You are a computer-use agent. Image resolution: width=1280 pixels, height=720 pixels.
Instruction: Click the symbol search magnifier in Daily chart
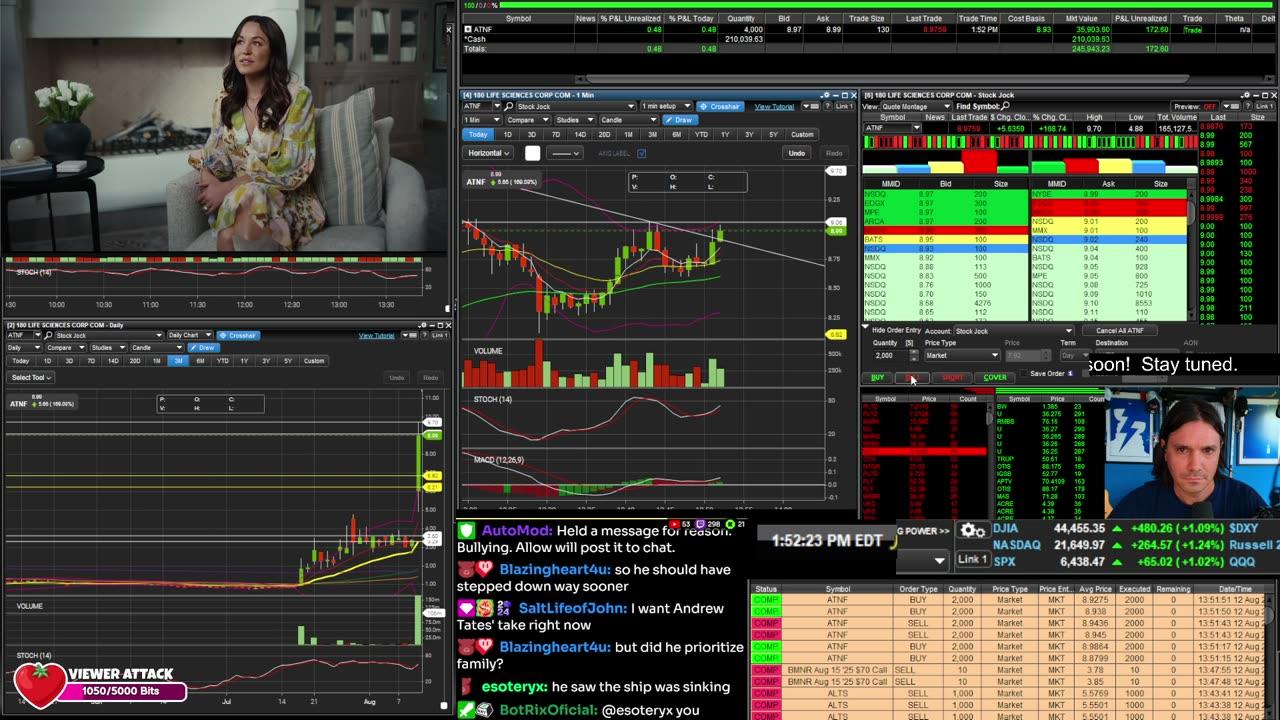point(49,335)
